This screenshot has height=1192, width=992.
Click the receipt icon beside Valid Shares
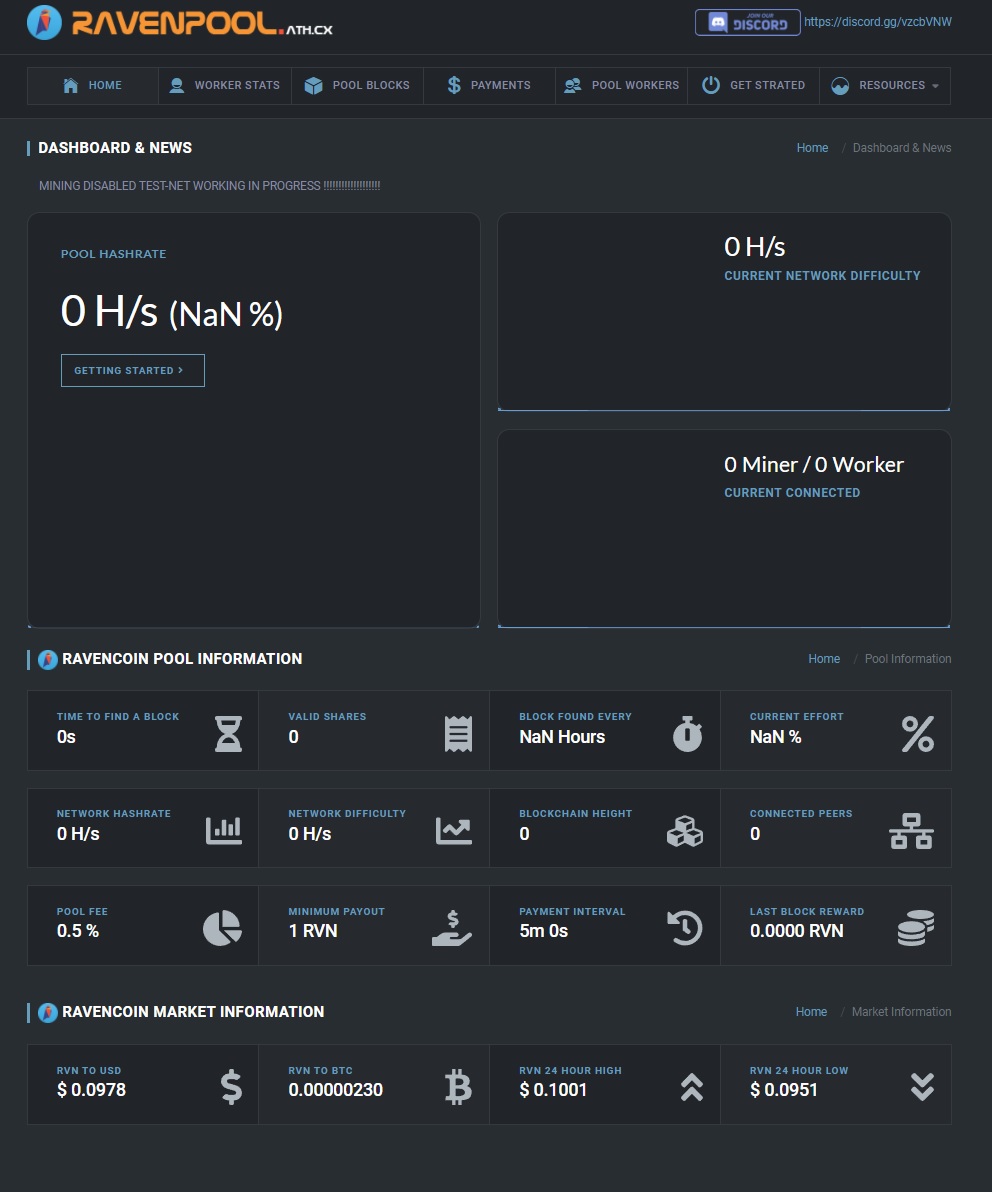coord(458,734)
